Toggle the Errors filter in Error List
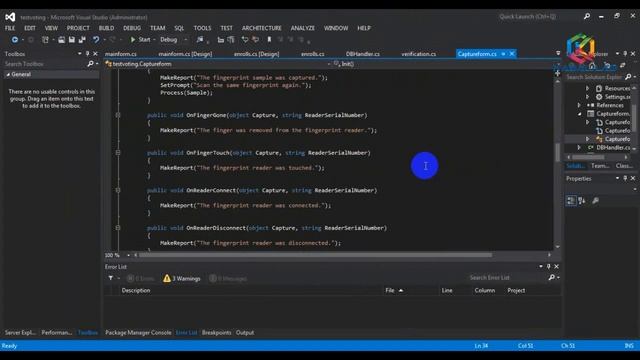640x360 pixels. click(x=140, y=278)
